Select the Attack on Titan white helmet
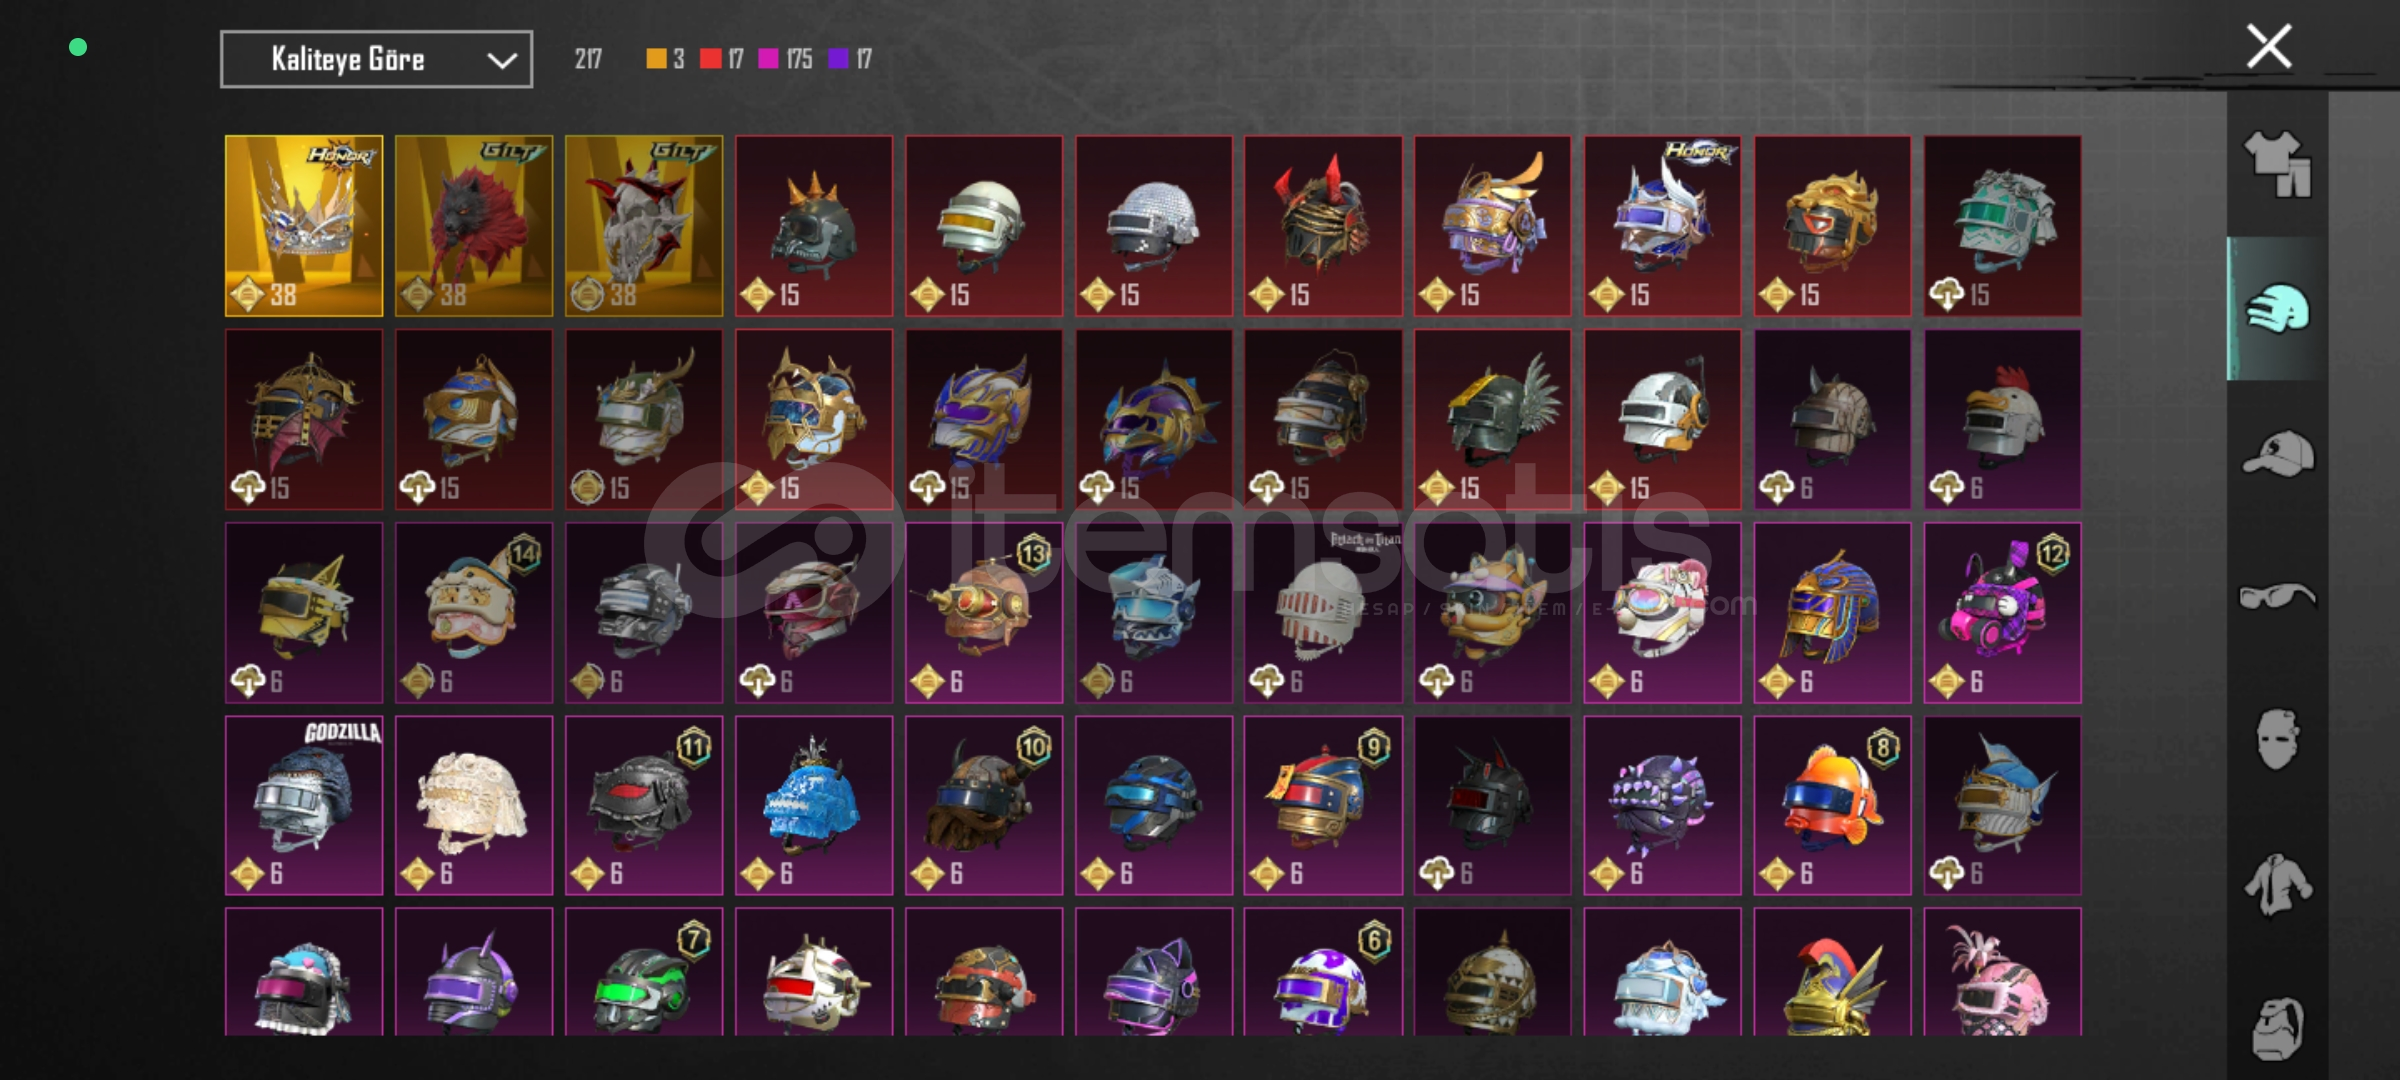 click(1323, 612)
